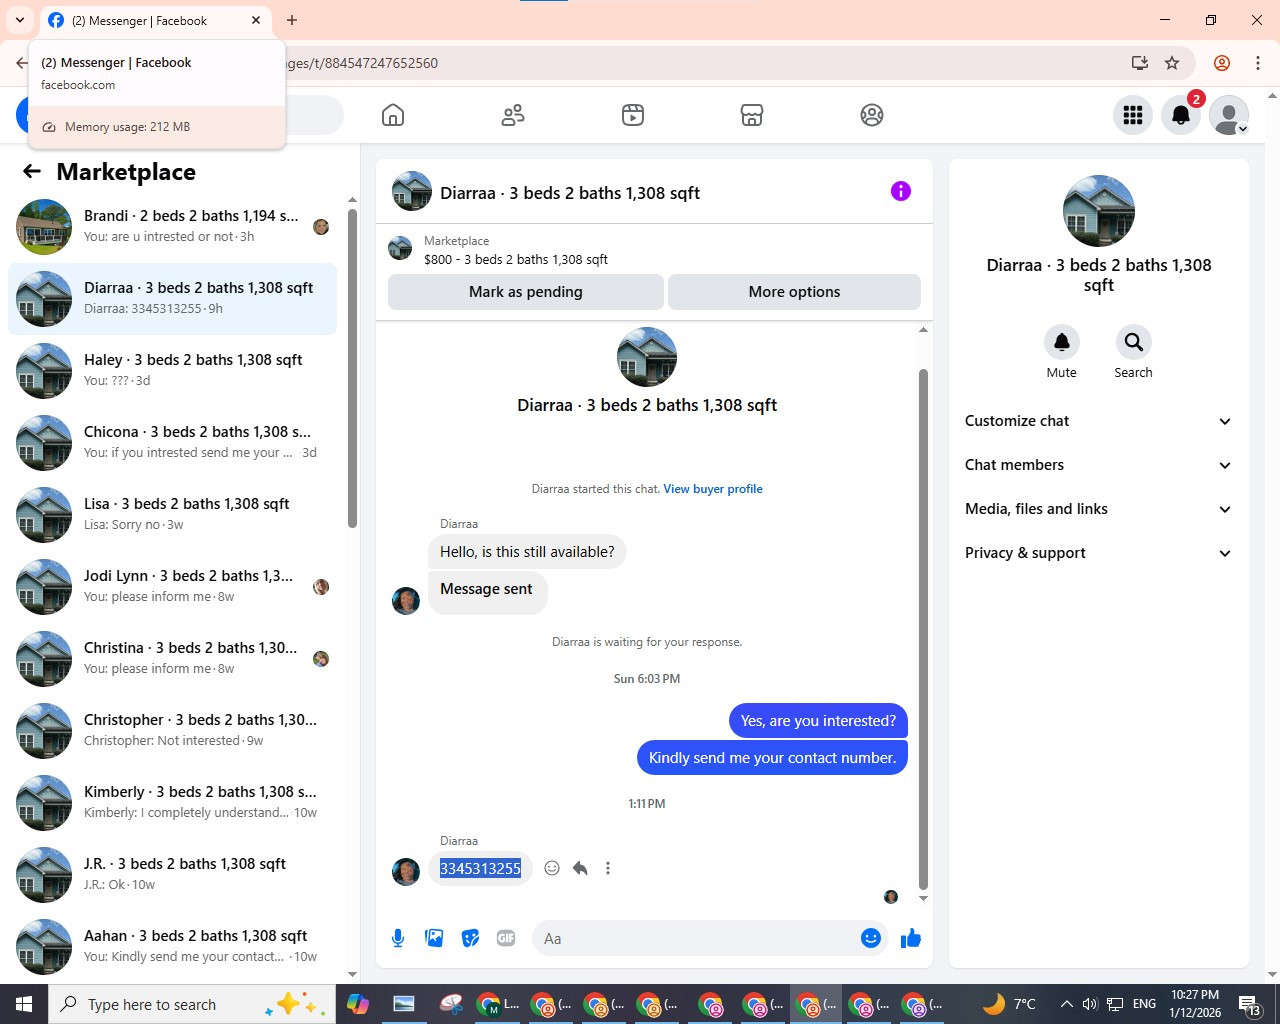Open the taskbar clock showing 10:27 PM
Image resolution: width=1280 pixels, height=1024 pixels.
coord(1195,1004)
